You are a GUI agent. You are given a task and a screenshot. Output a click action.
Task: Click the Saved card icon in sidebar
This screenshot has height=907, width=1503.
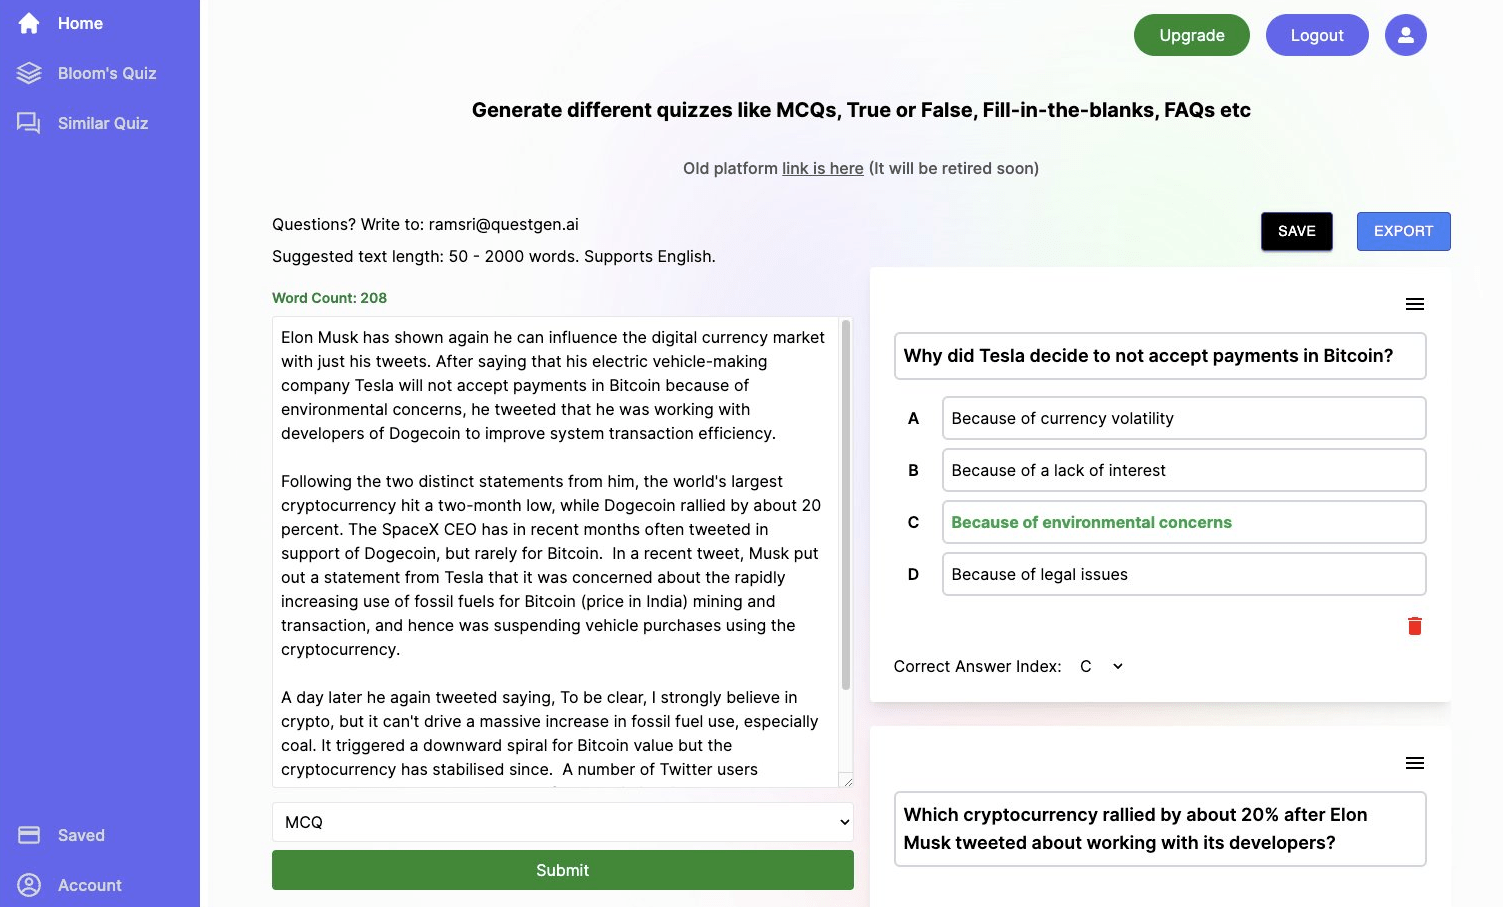click(29, 835)
